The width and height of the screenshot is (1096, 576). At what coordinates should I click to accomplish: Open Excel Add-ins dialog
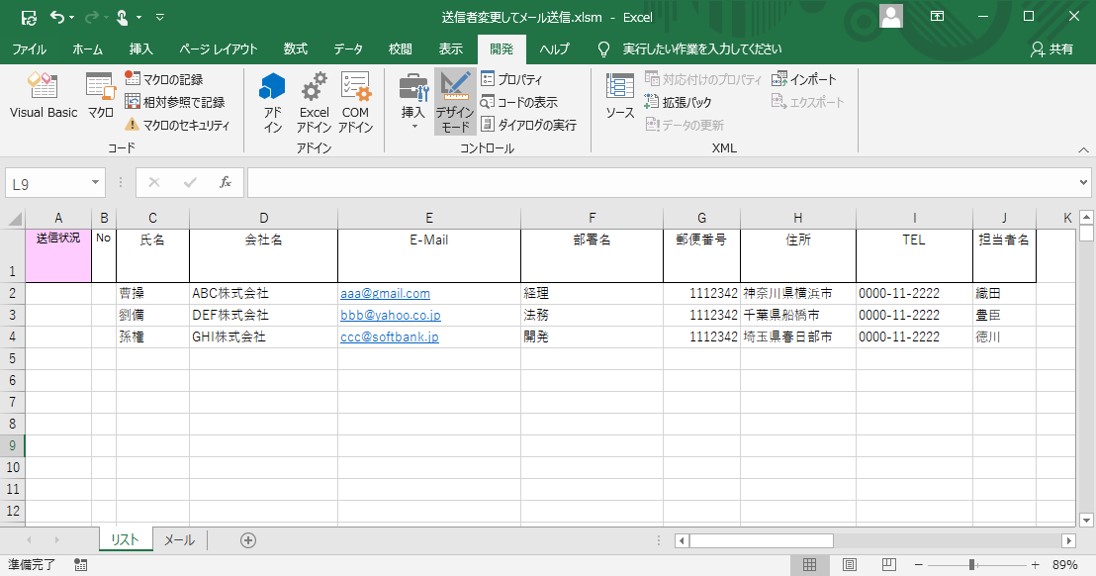tap(314, 102)
